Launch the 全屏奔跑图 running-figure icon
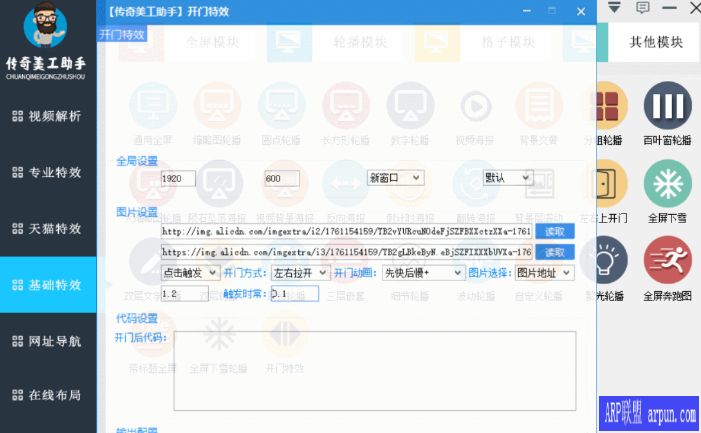Image resolution: width=701 pixels, height=433 pixels. 667,260
